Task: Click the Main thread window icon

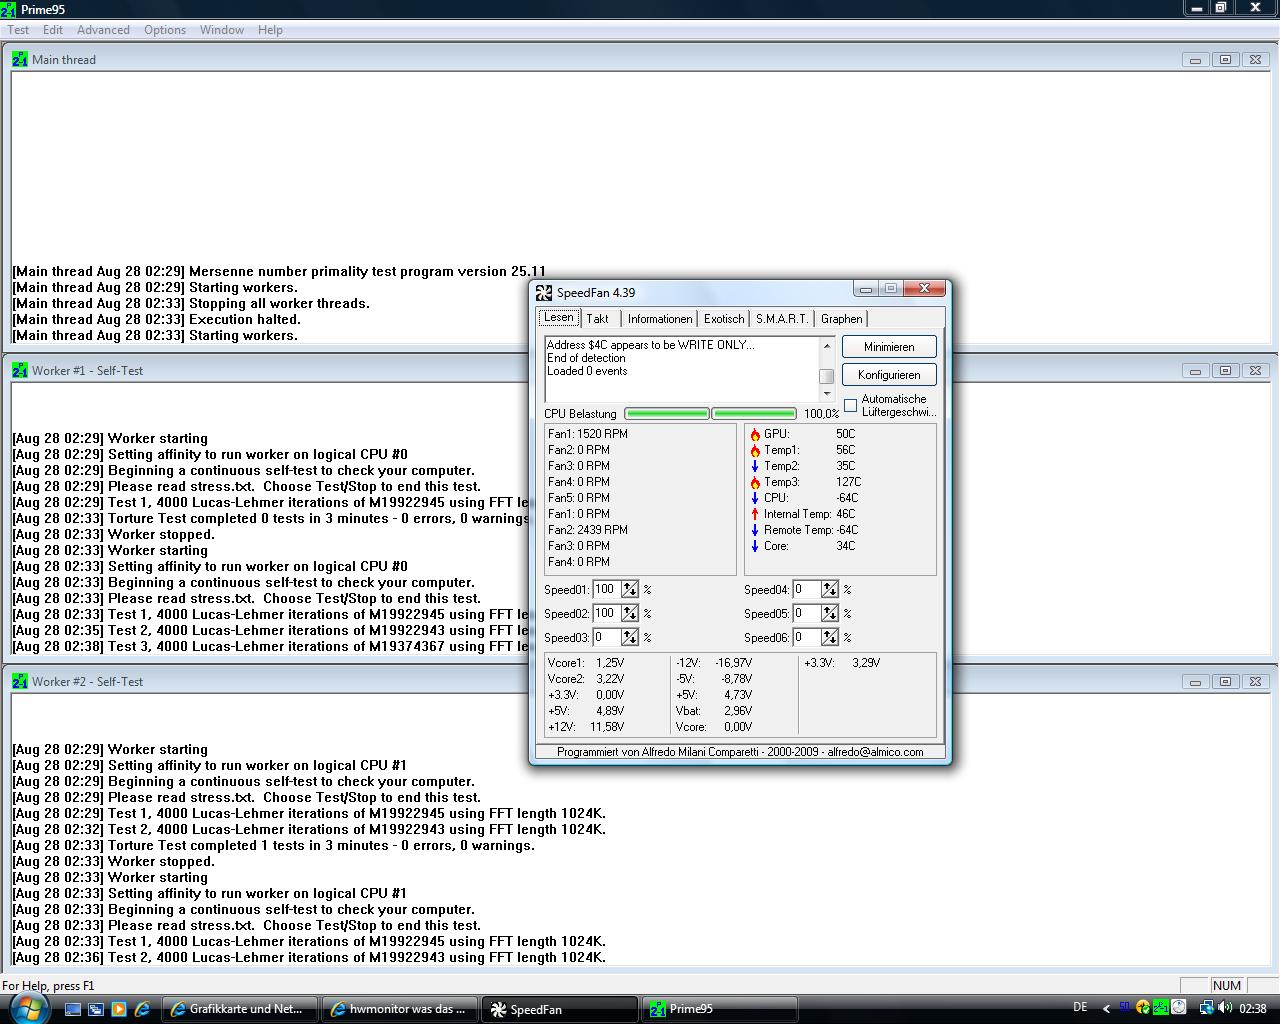Action: pyautogui.click(x=20, y=60)
